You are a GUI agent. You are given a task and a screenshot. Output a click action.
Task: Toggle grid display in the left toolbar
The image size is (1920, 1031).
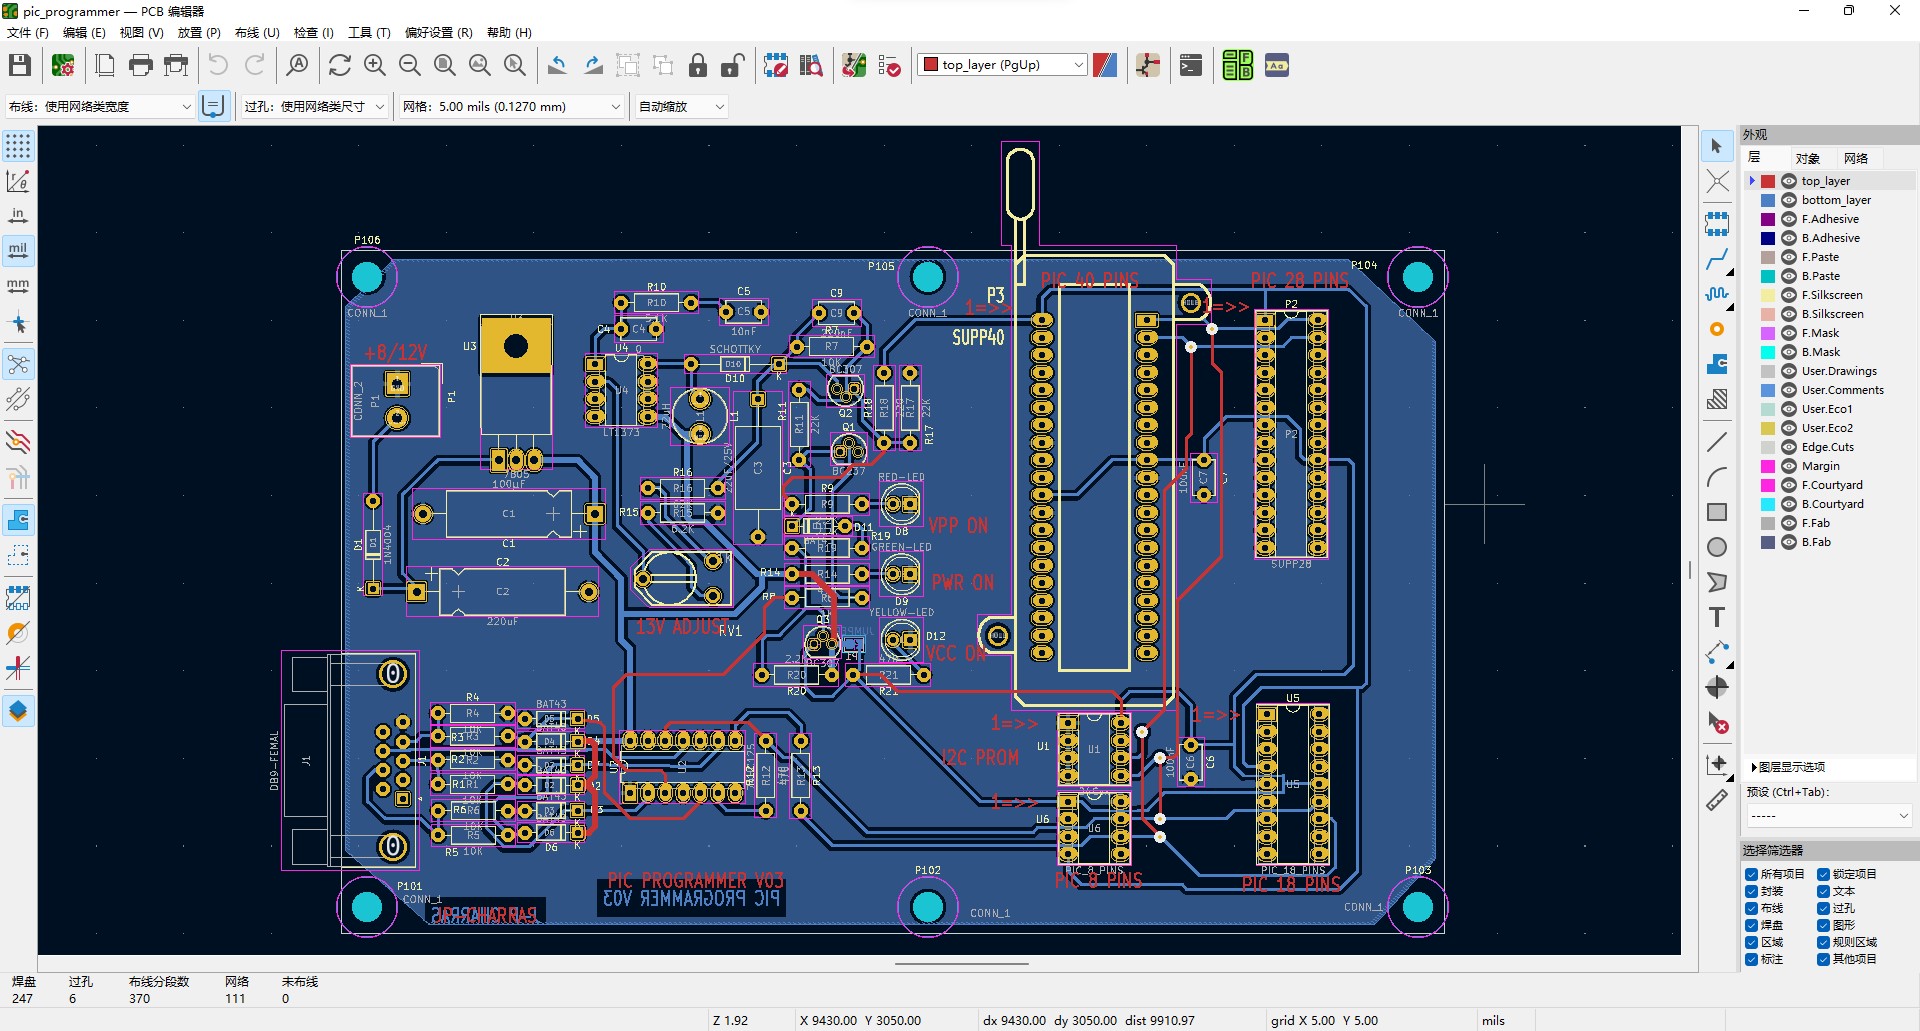pos(18,146)
